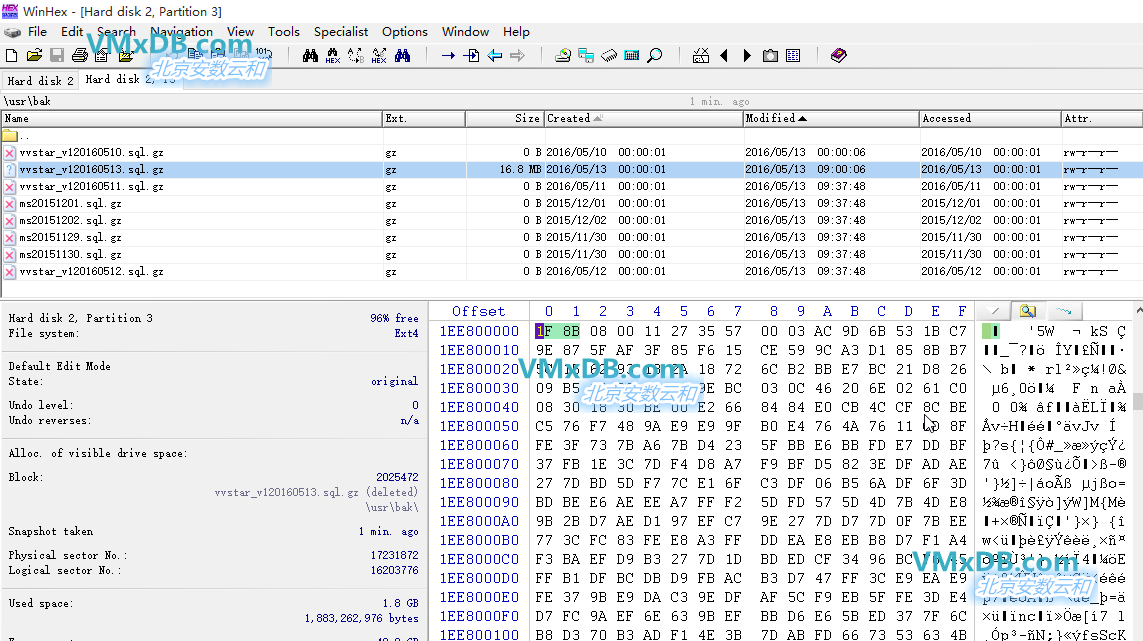The width and height of the screenshot is (1143, 641).
Task: Open the file Properties icon
Action: tap(102, 55)
